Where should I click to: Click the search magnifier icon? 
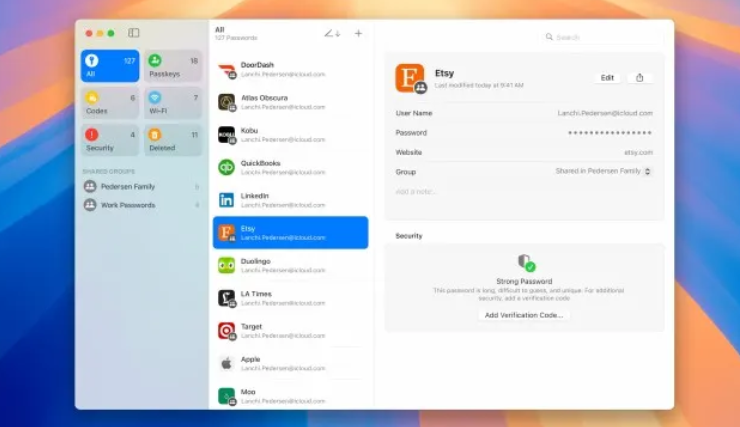tap(549, 37)
